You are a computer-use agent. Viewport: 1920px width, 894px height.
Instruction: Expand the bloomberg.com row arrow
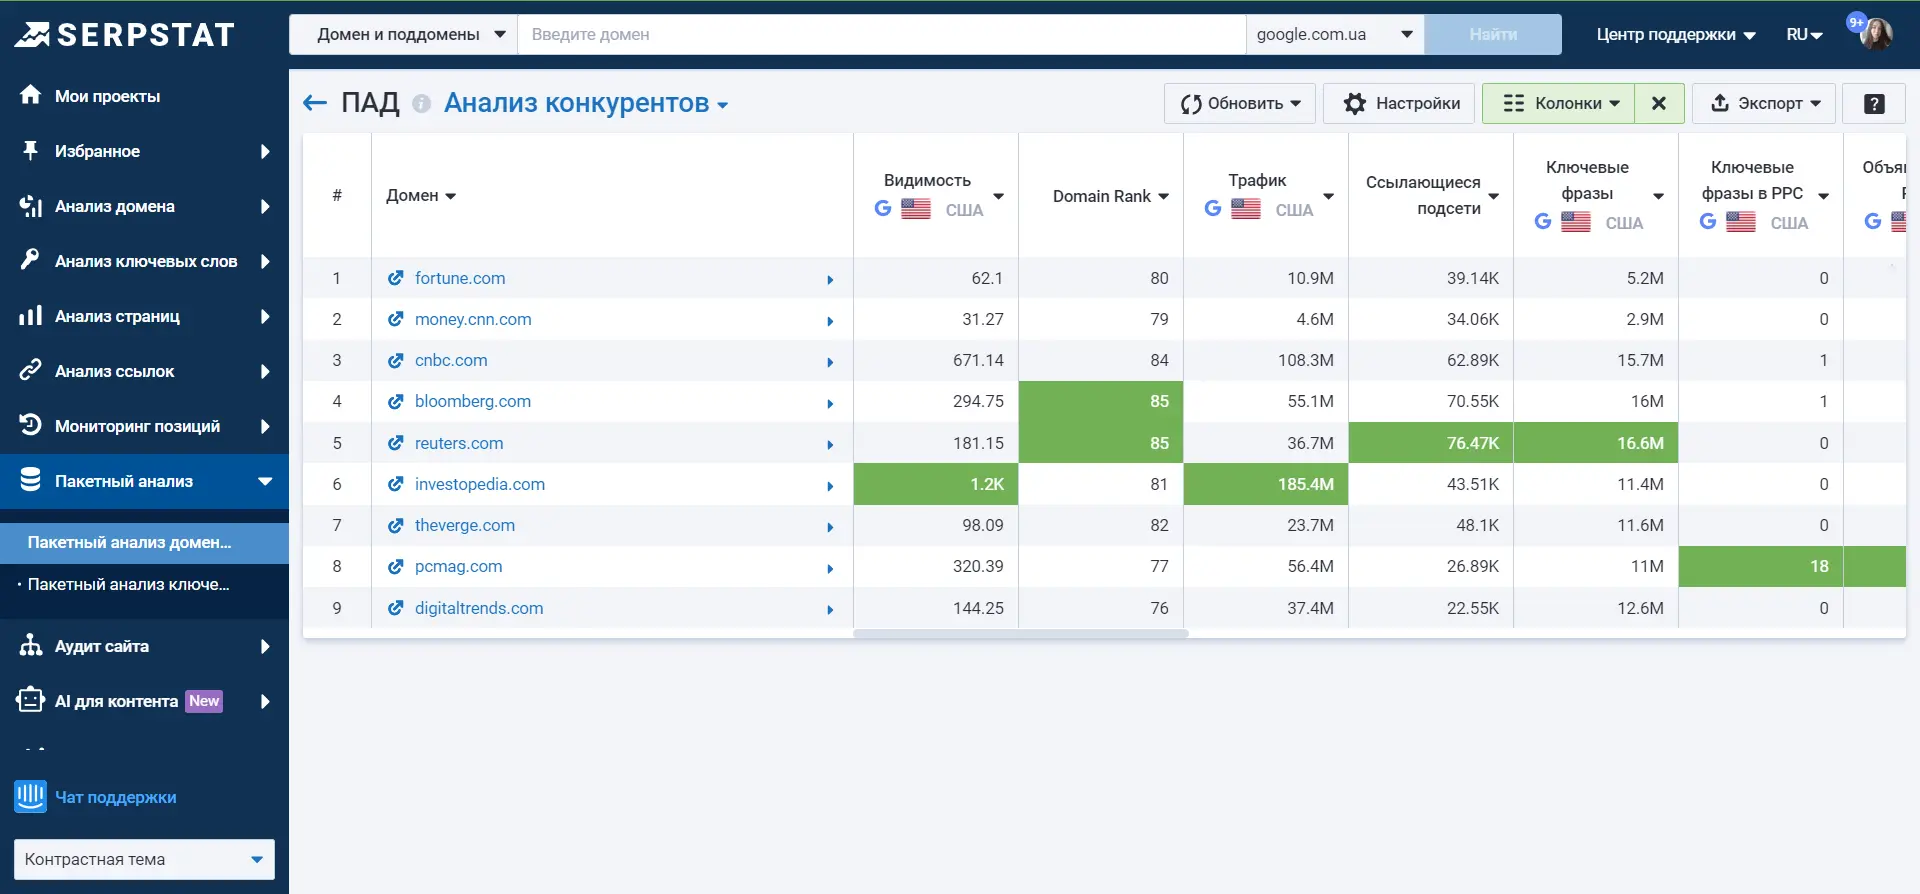(830, 403)
